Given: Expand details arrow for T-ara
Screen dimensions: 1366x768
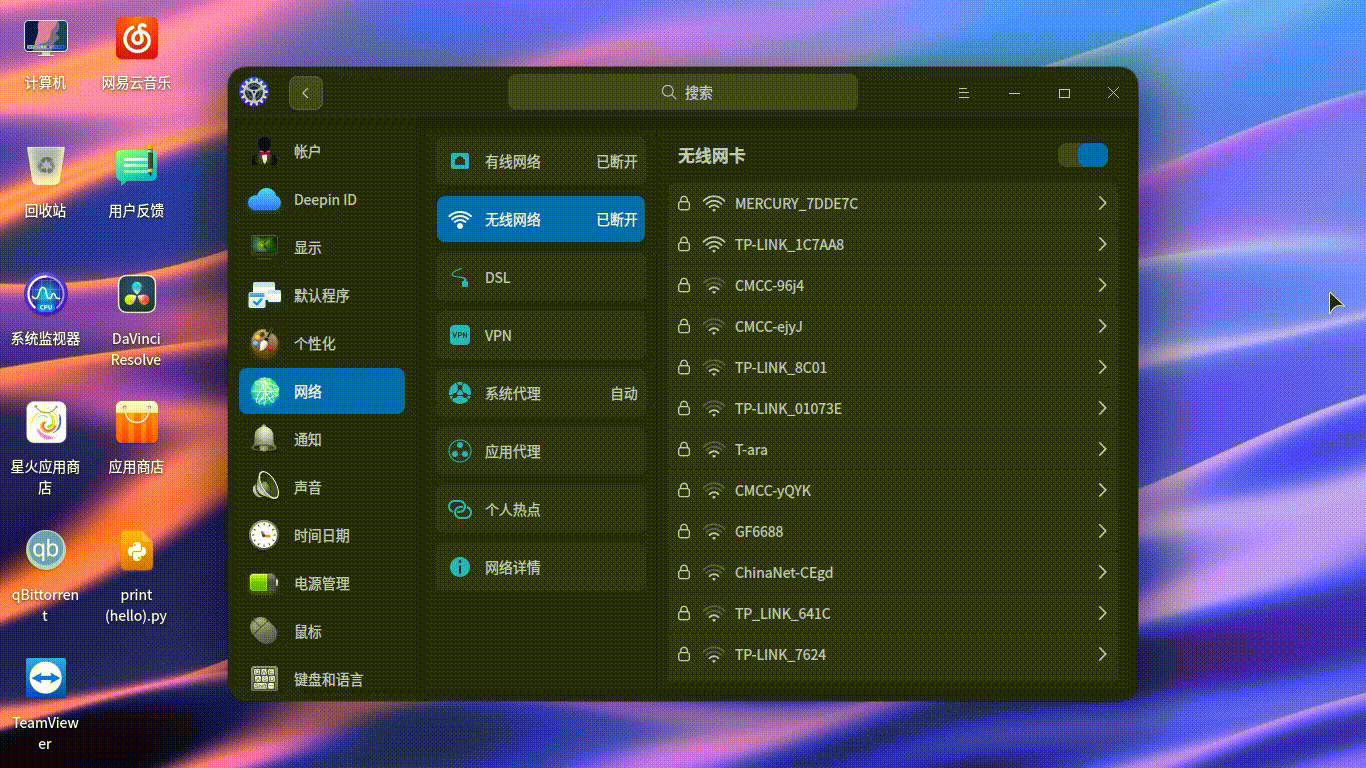Looking at the screenshot, I should tap(1102, 450).
